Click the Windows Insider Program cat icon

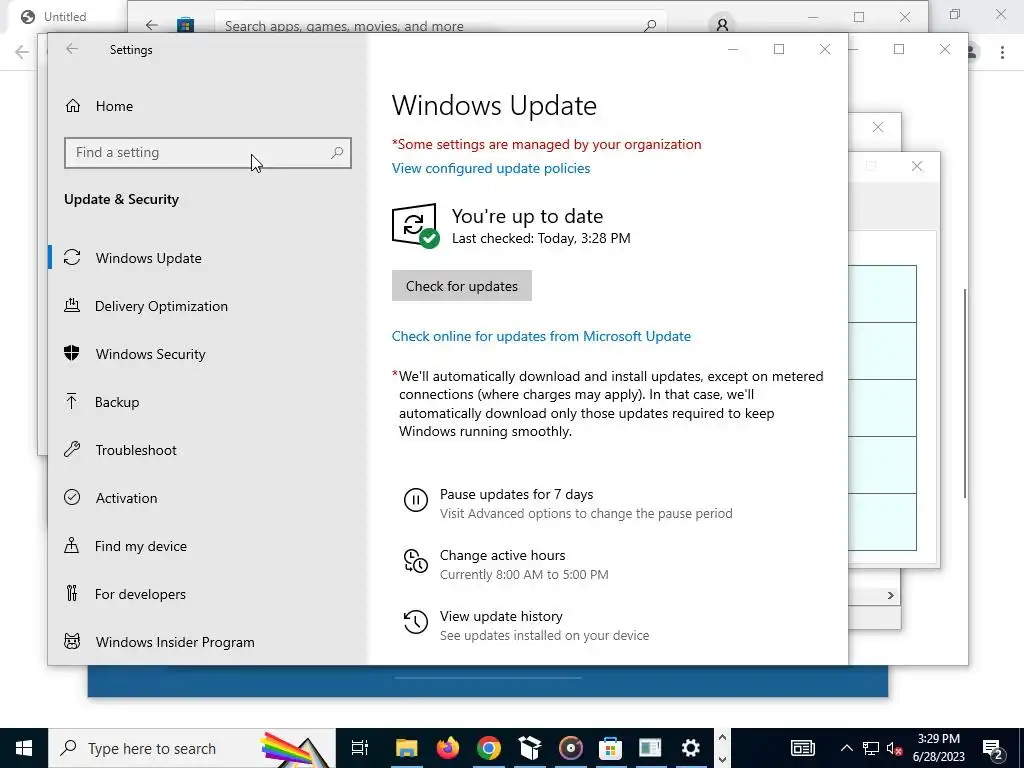point(72,641)
